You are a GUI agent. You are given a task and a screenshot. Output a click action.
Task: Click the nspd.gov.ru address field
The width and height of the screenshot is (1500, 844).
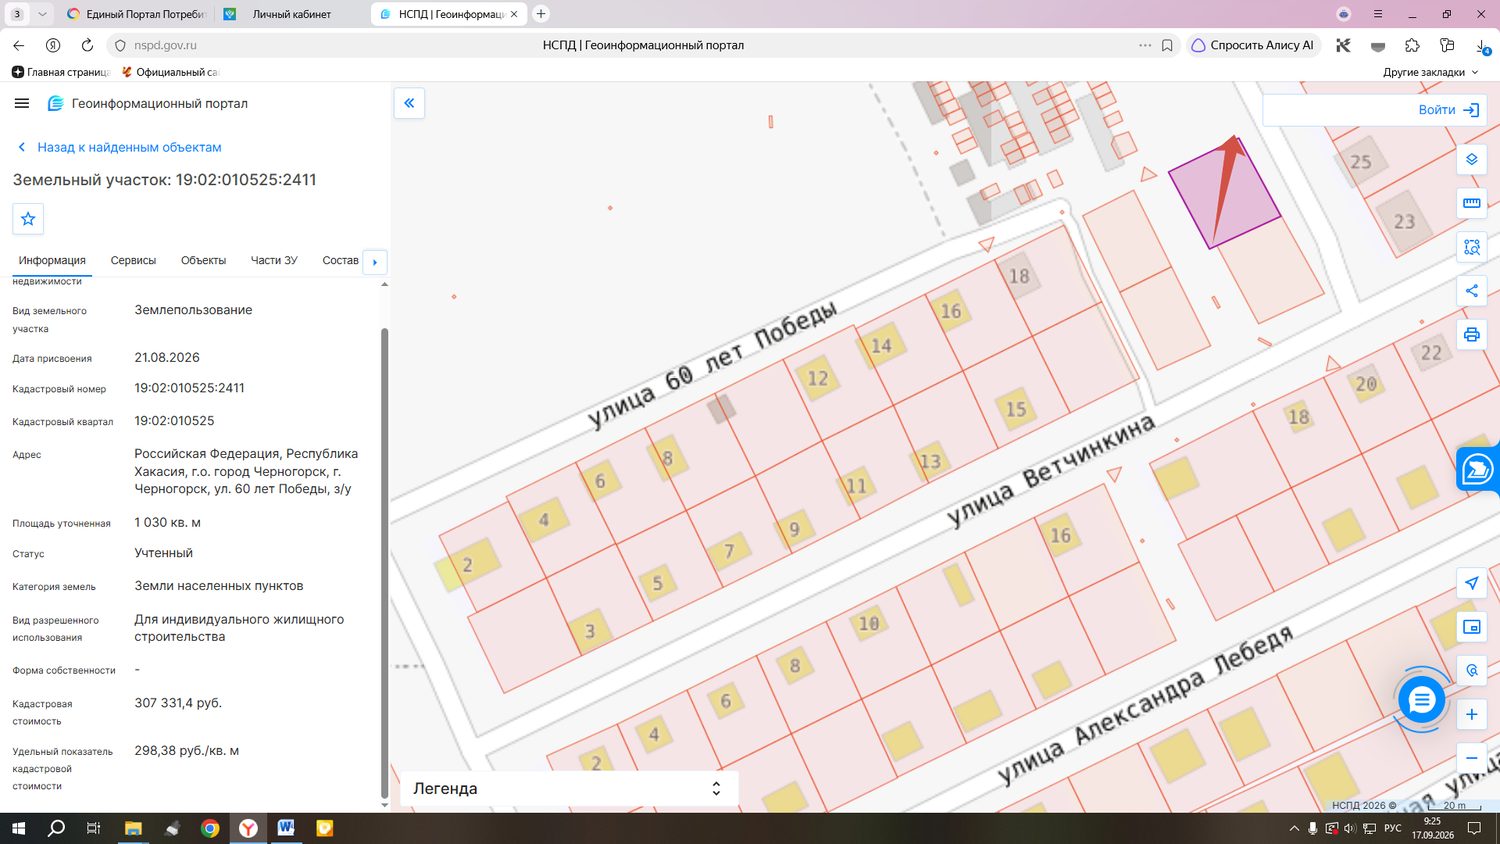pos(165,45)
